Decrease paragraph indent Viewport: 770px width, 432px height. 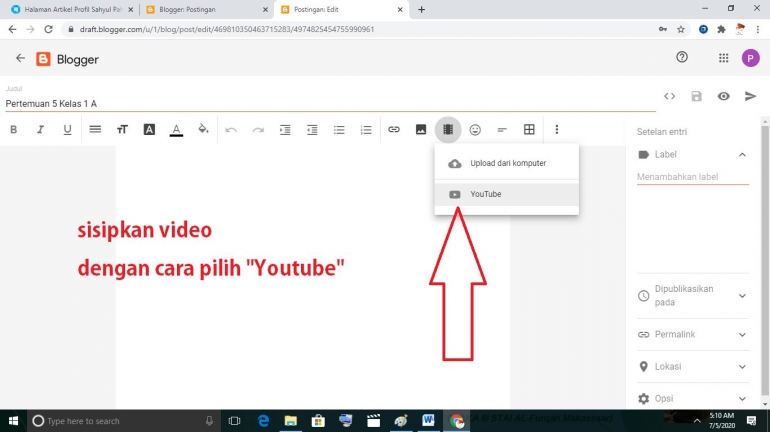[x=312, y=130]
